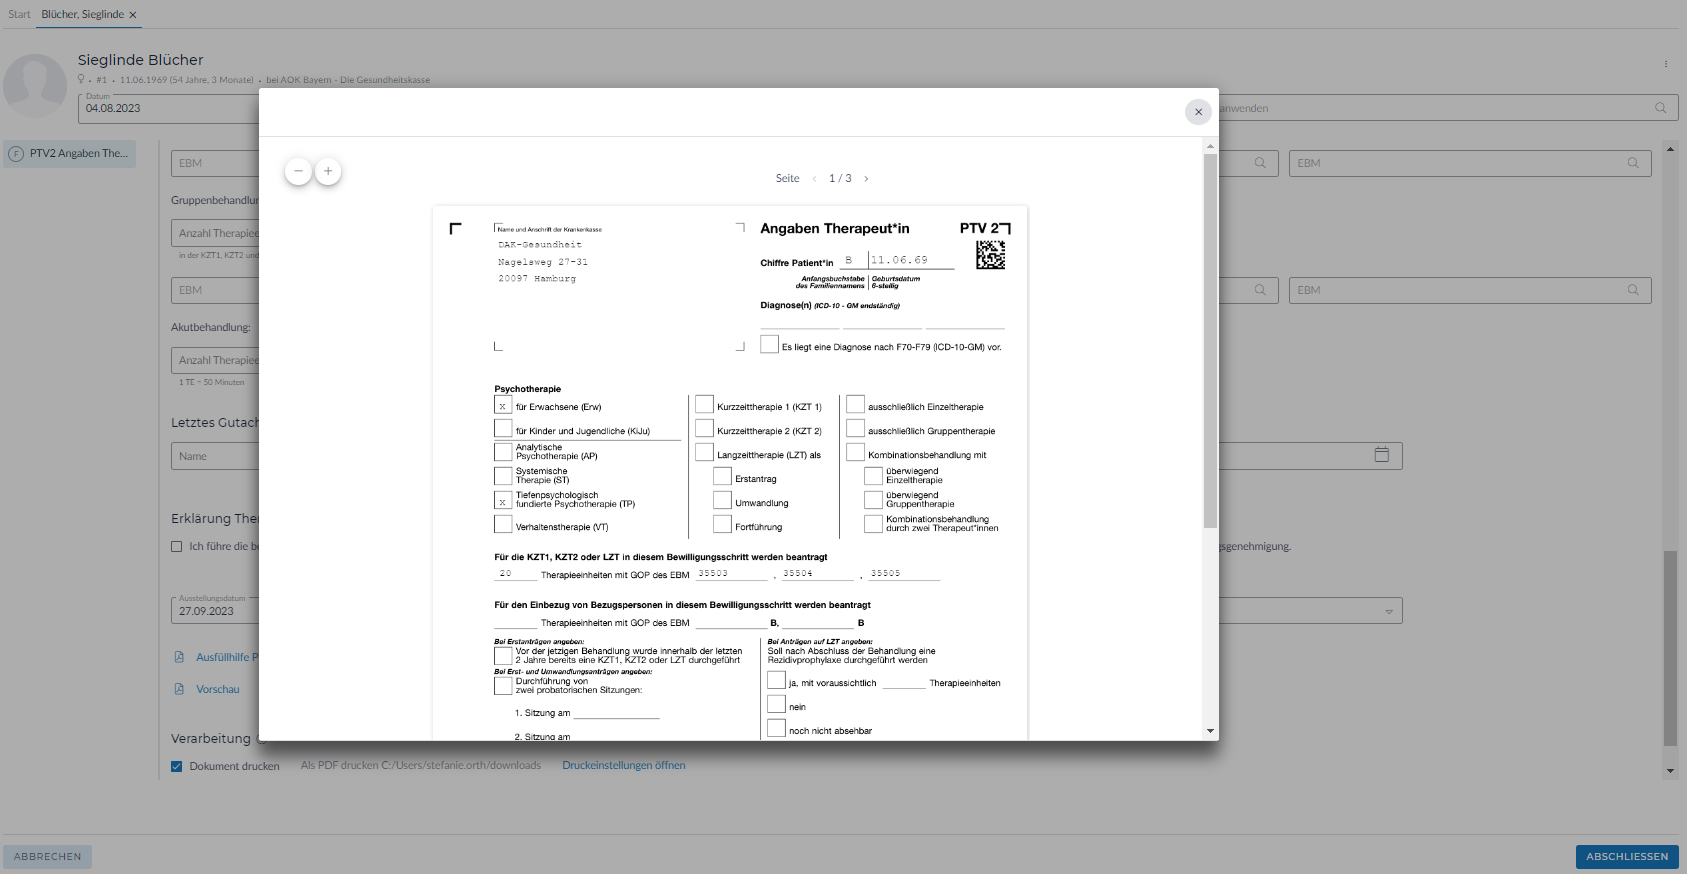Select the Blücher, Sieglinde tab

[82, 14]
